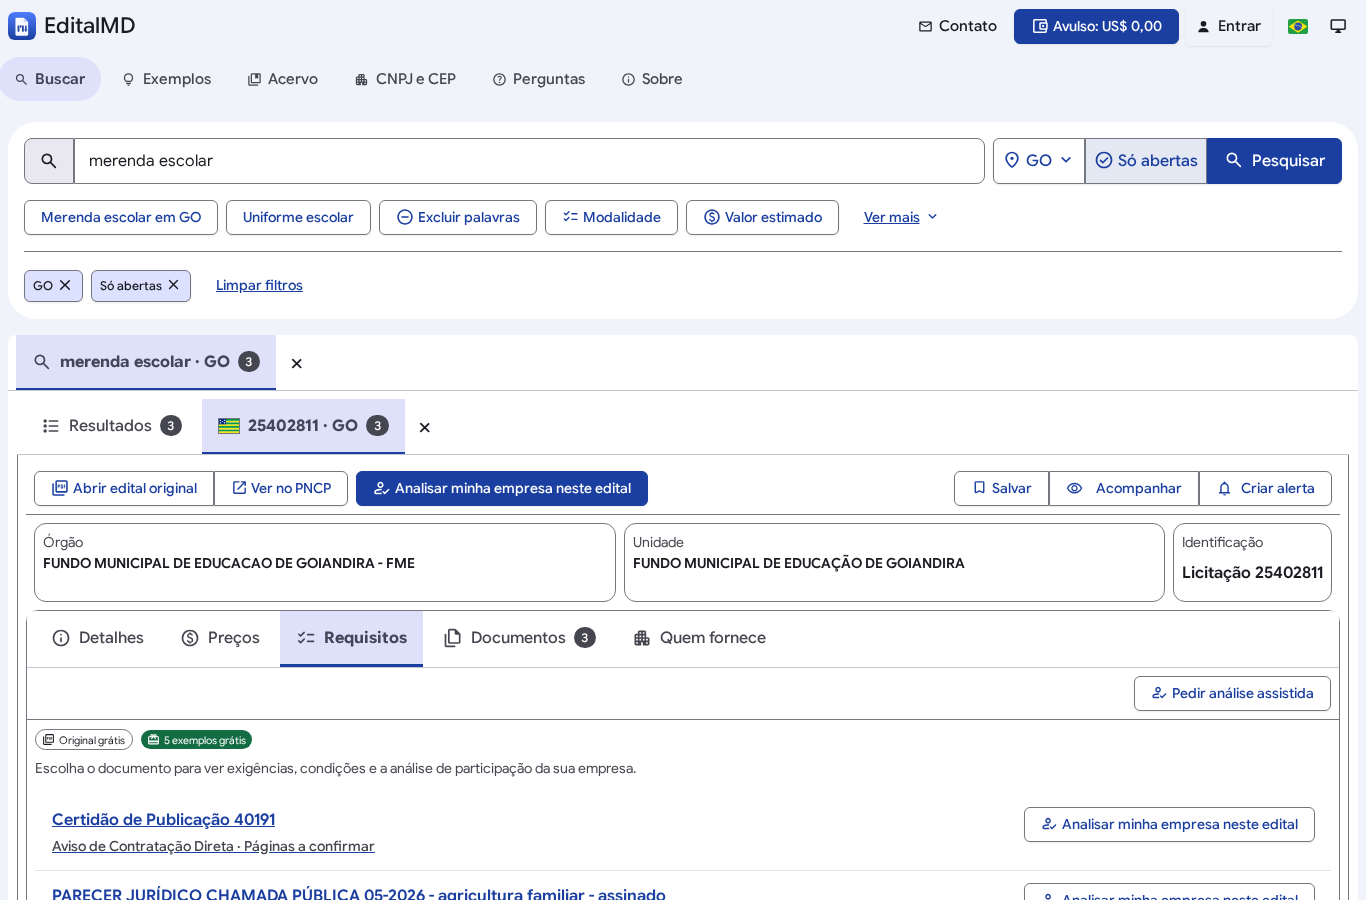Switch to the Preços tab
This screenshot has height=900, width=1366.
[x=220, y=638]
